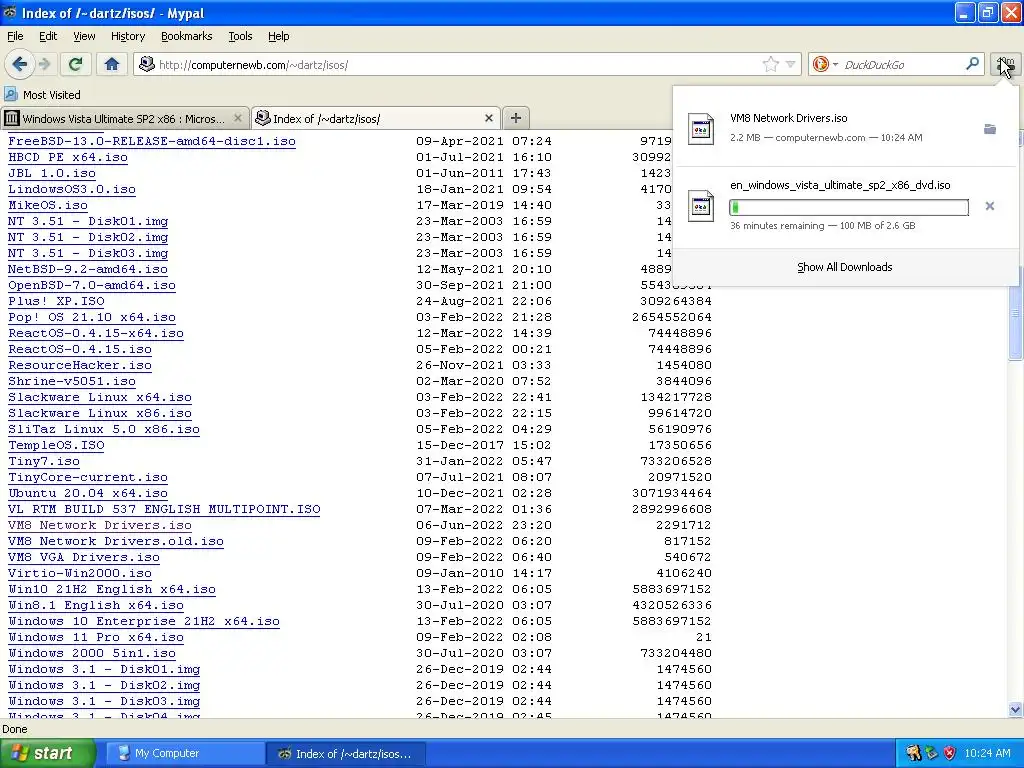Open the Bookmarks menu
Screen dimensions: 1024x768
click(186, 36)
